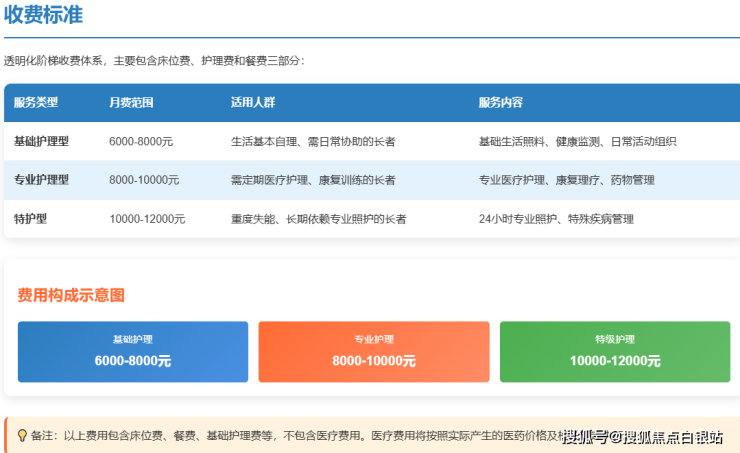Image resolution: width=740 pixels, height=453 pixels.
Task: Select the 特护型 row label
Action: pos(30,219)
